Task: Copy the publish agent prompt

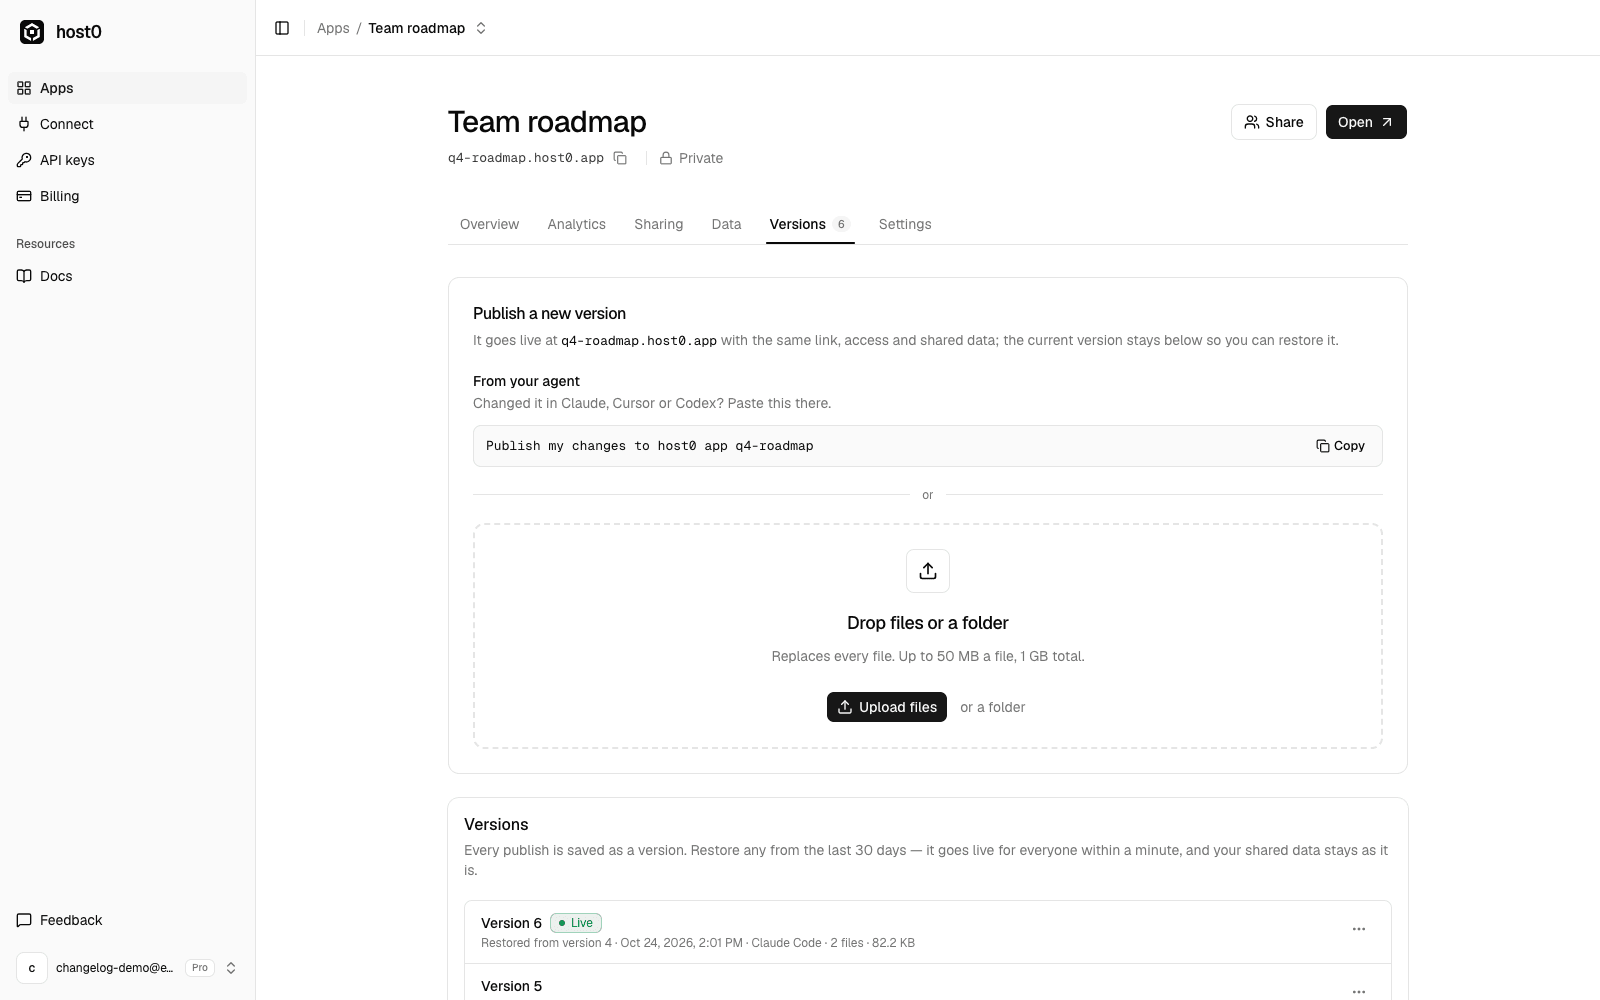Action: pyautogui.click(x=1340, y=446)
